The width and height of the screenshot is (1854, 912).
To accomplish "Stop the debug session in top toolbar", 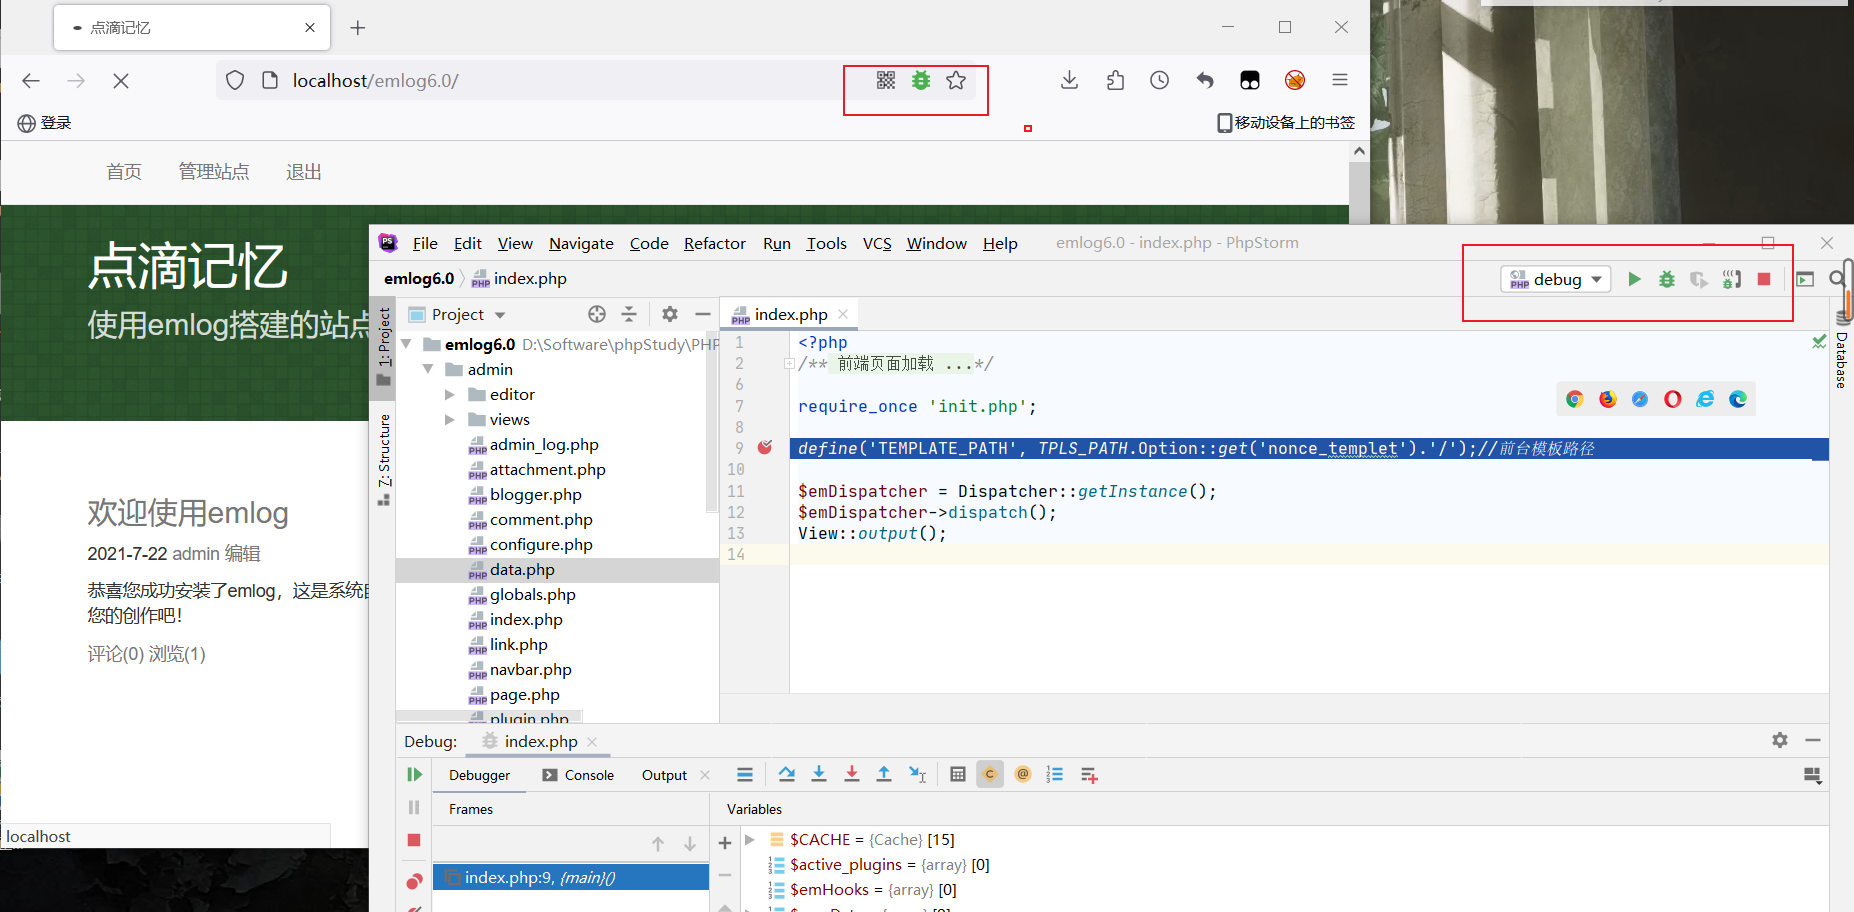I will point(1764,279).
